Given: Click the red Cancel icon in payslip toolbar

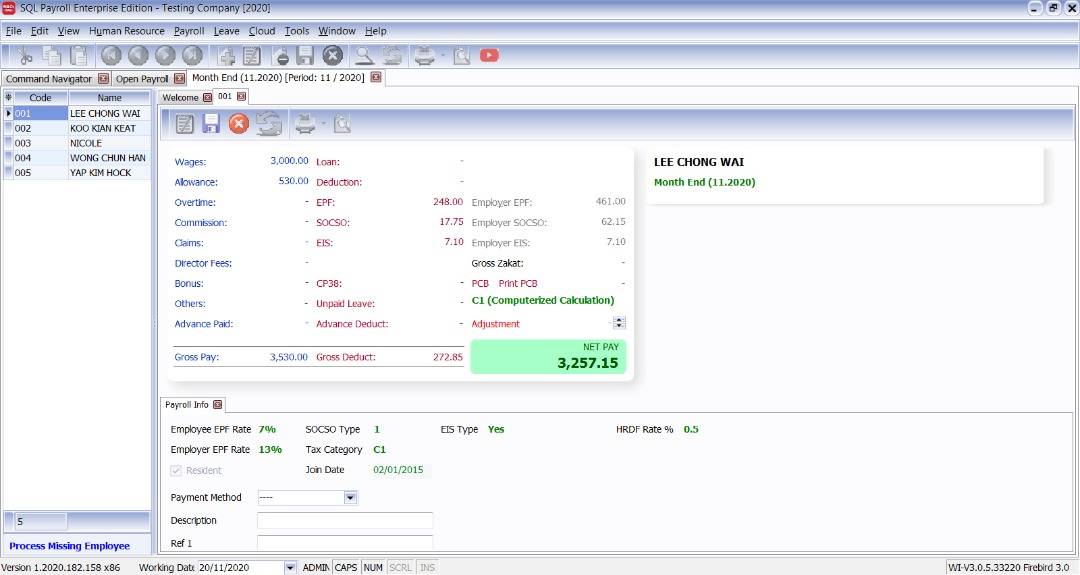Looking at the screenshot, I should [238, 123].
